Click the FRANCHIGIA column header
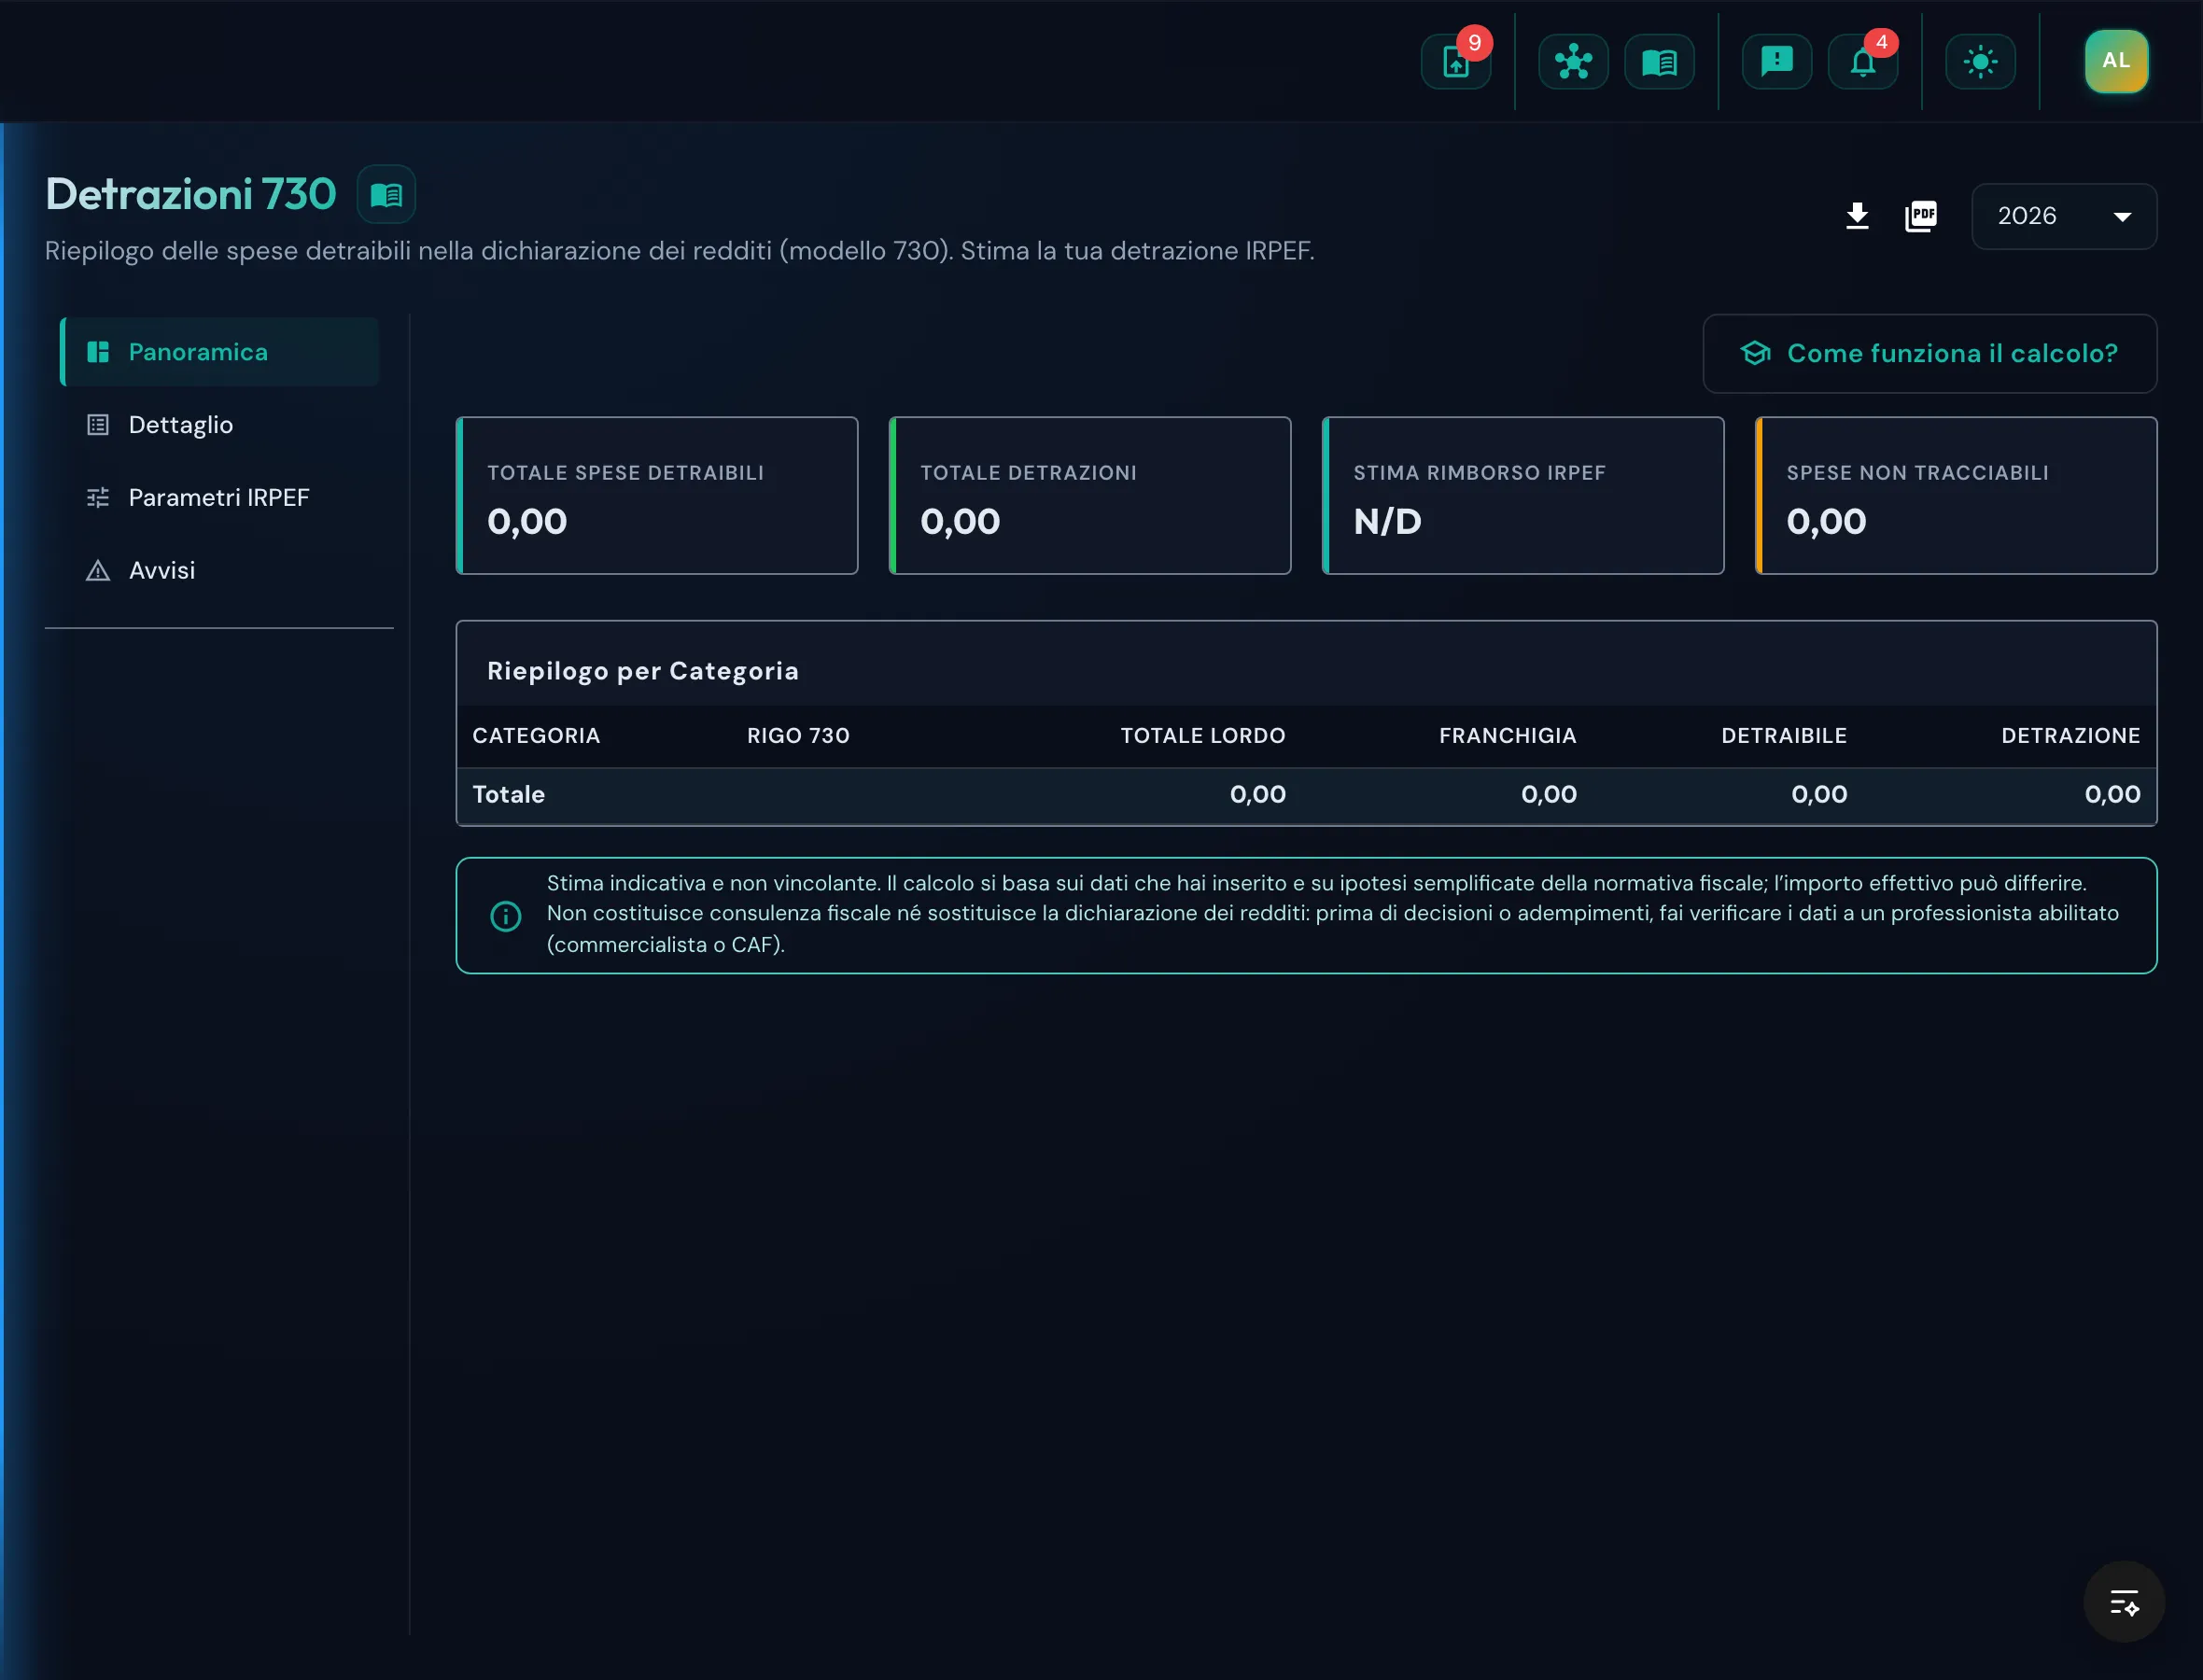 [x=1507, y=736]
